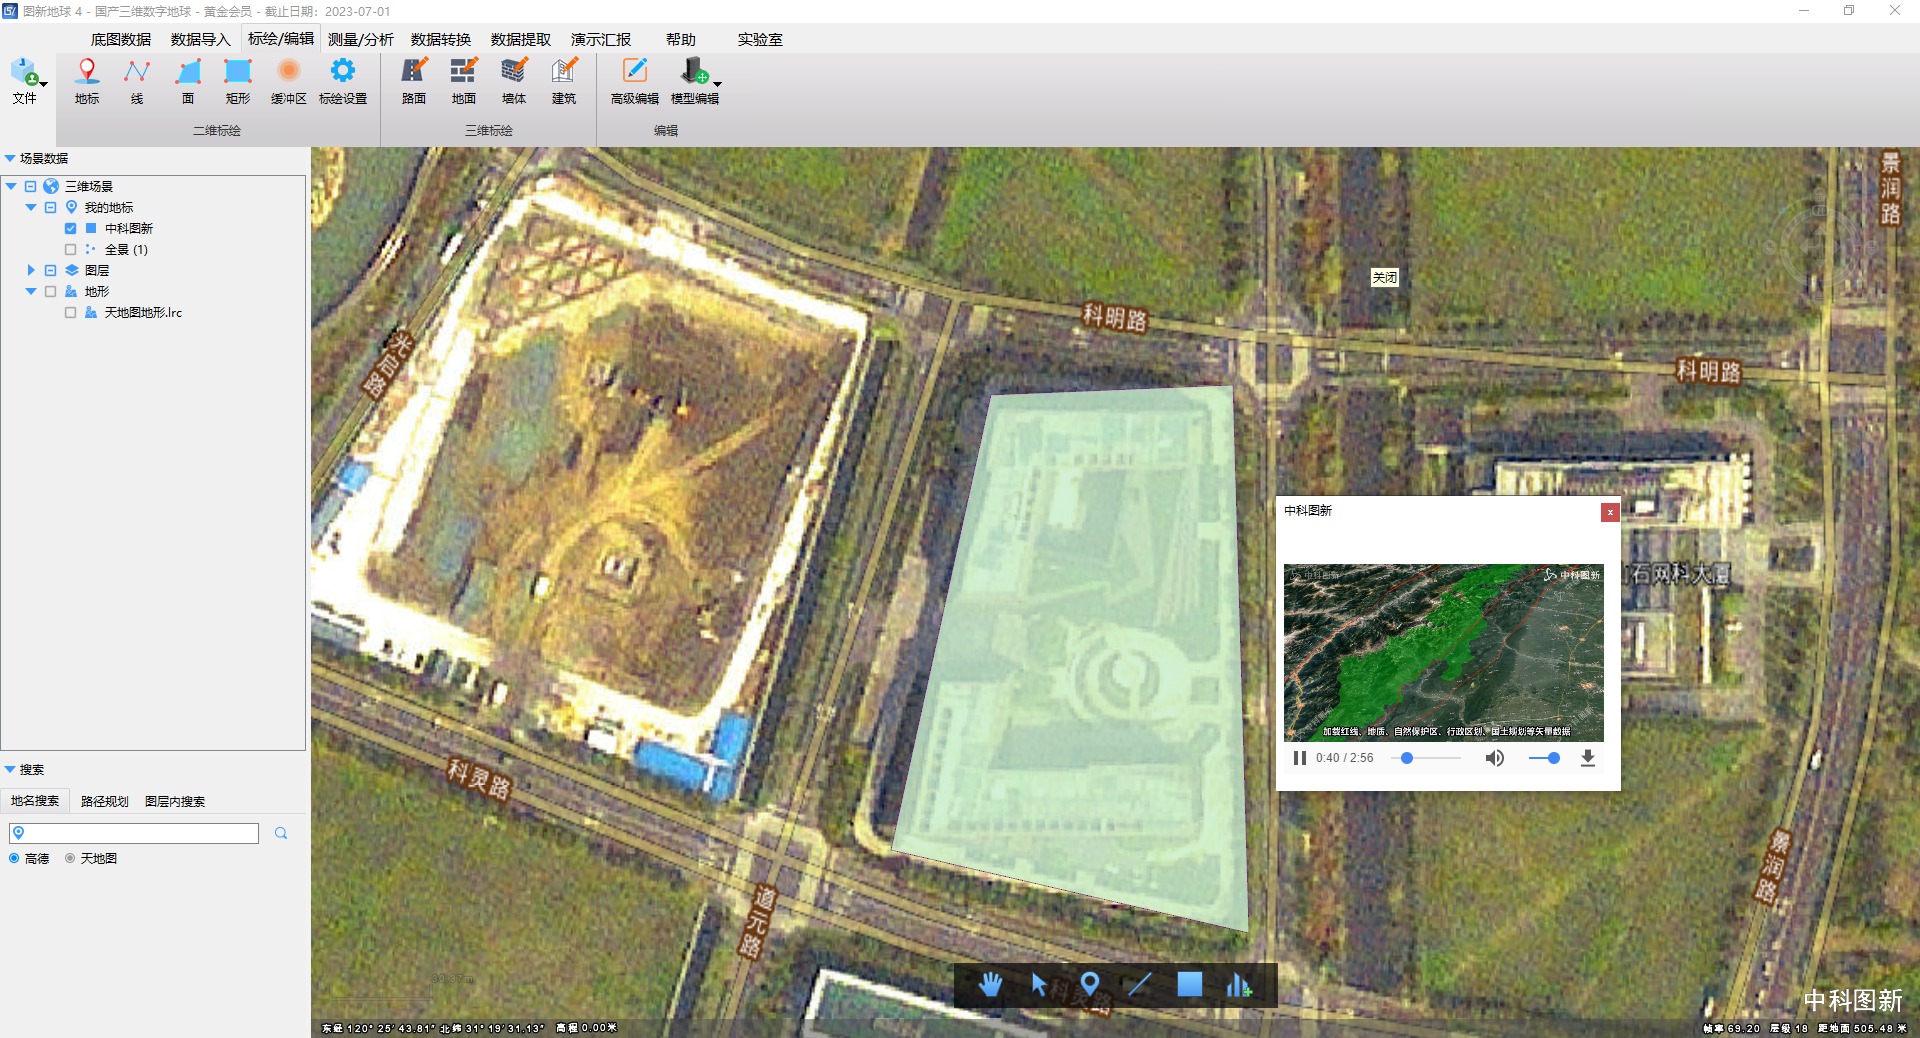1920x1038 pixels.
Task: Collapse the 搜索 panel
Action: pos(10,769)
